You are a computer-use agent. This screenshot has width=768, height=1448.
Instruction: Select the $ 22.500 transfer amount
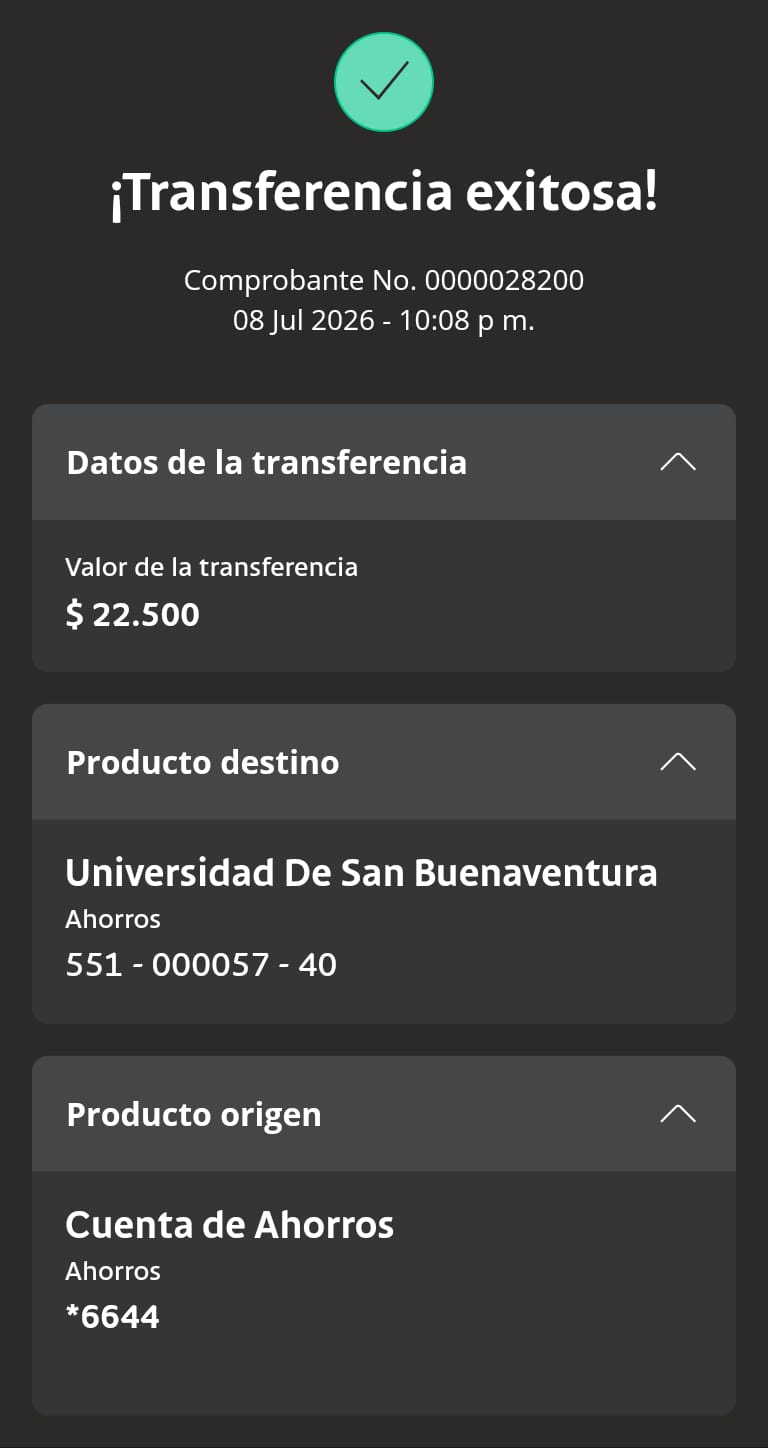coord(132,614)
